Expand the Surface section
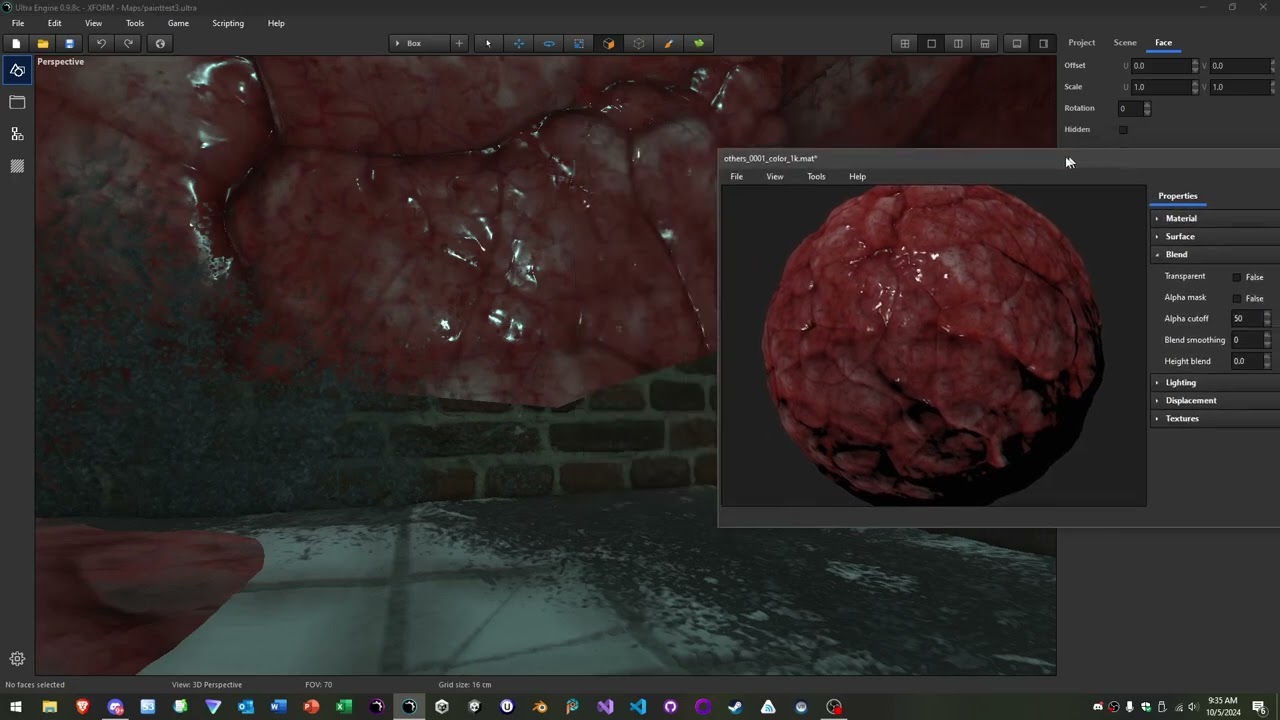This screenshot has width=1280, height=720. (x=1214, y=236)
